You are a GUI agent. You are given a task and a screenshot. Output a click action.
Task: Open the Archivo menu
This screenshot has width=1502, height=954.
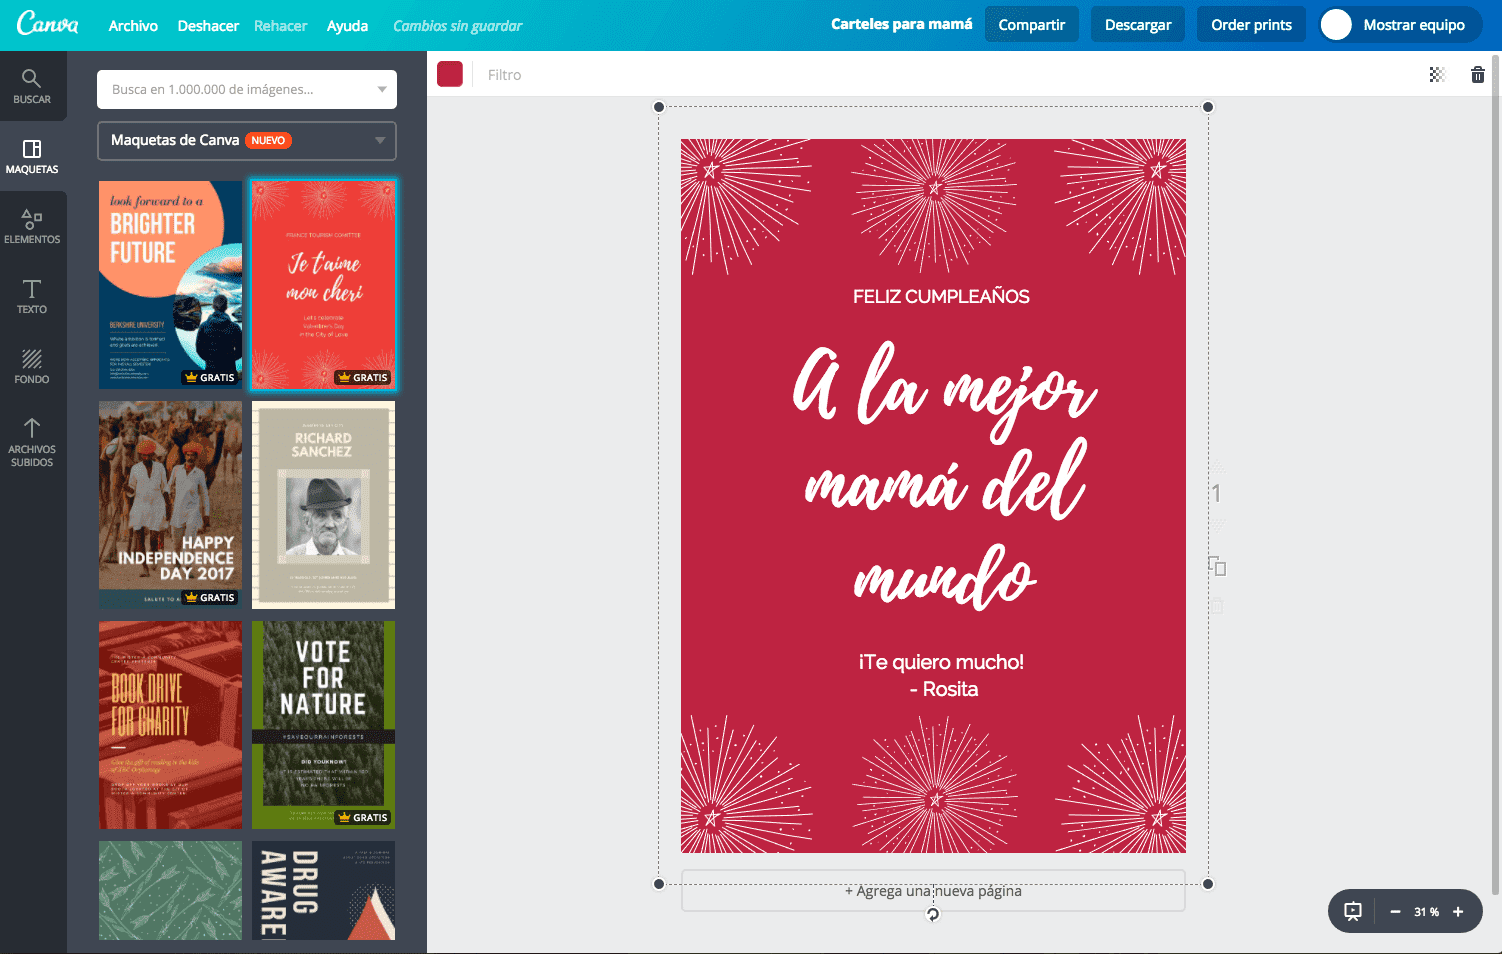point(133,26)
